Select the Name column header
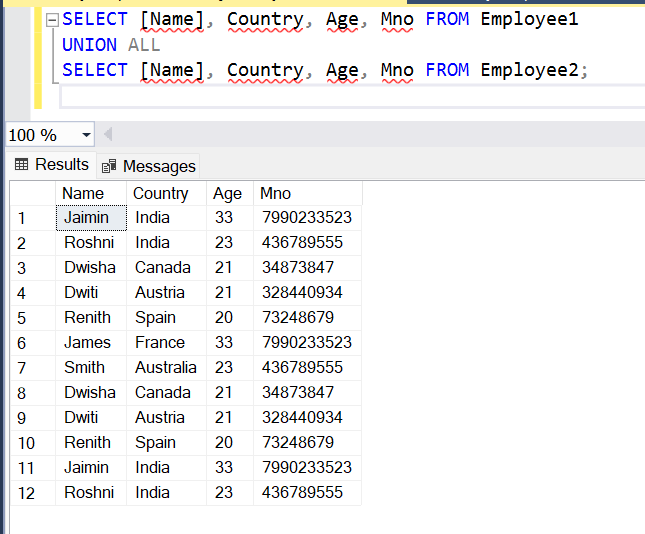Screen dimensions: 645x534 90,193
